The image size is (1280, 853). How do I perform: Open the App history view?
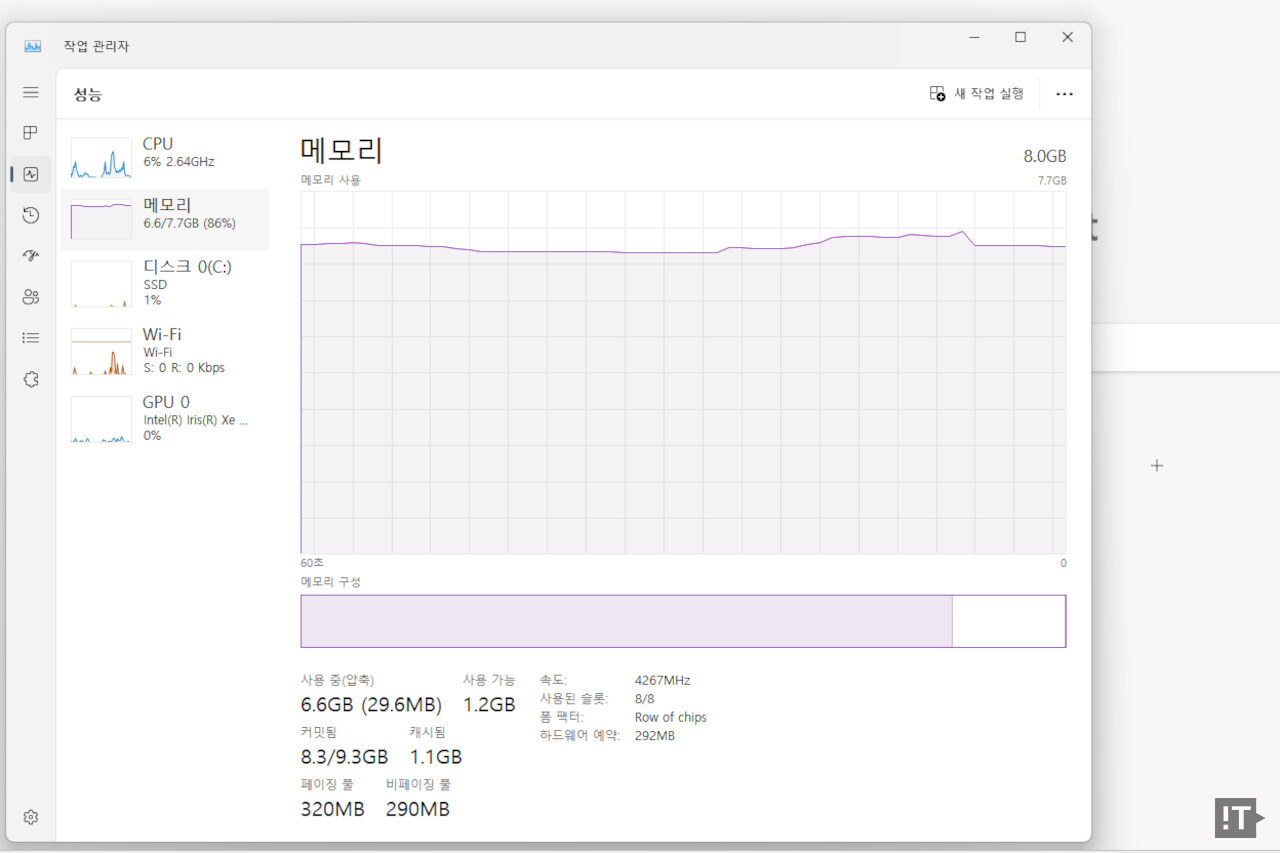pyautogui.click(x=30, y=215)
